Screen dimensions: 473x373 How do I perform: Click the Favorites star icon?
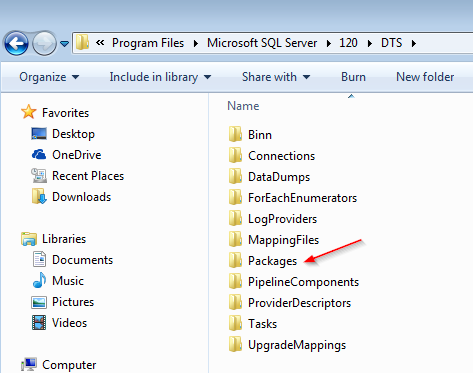(x=29, y=112)
